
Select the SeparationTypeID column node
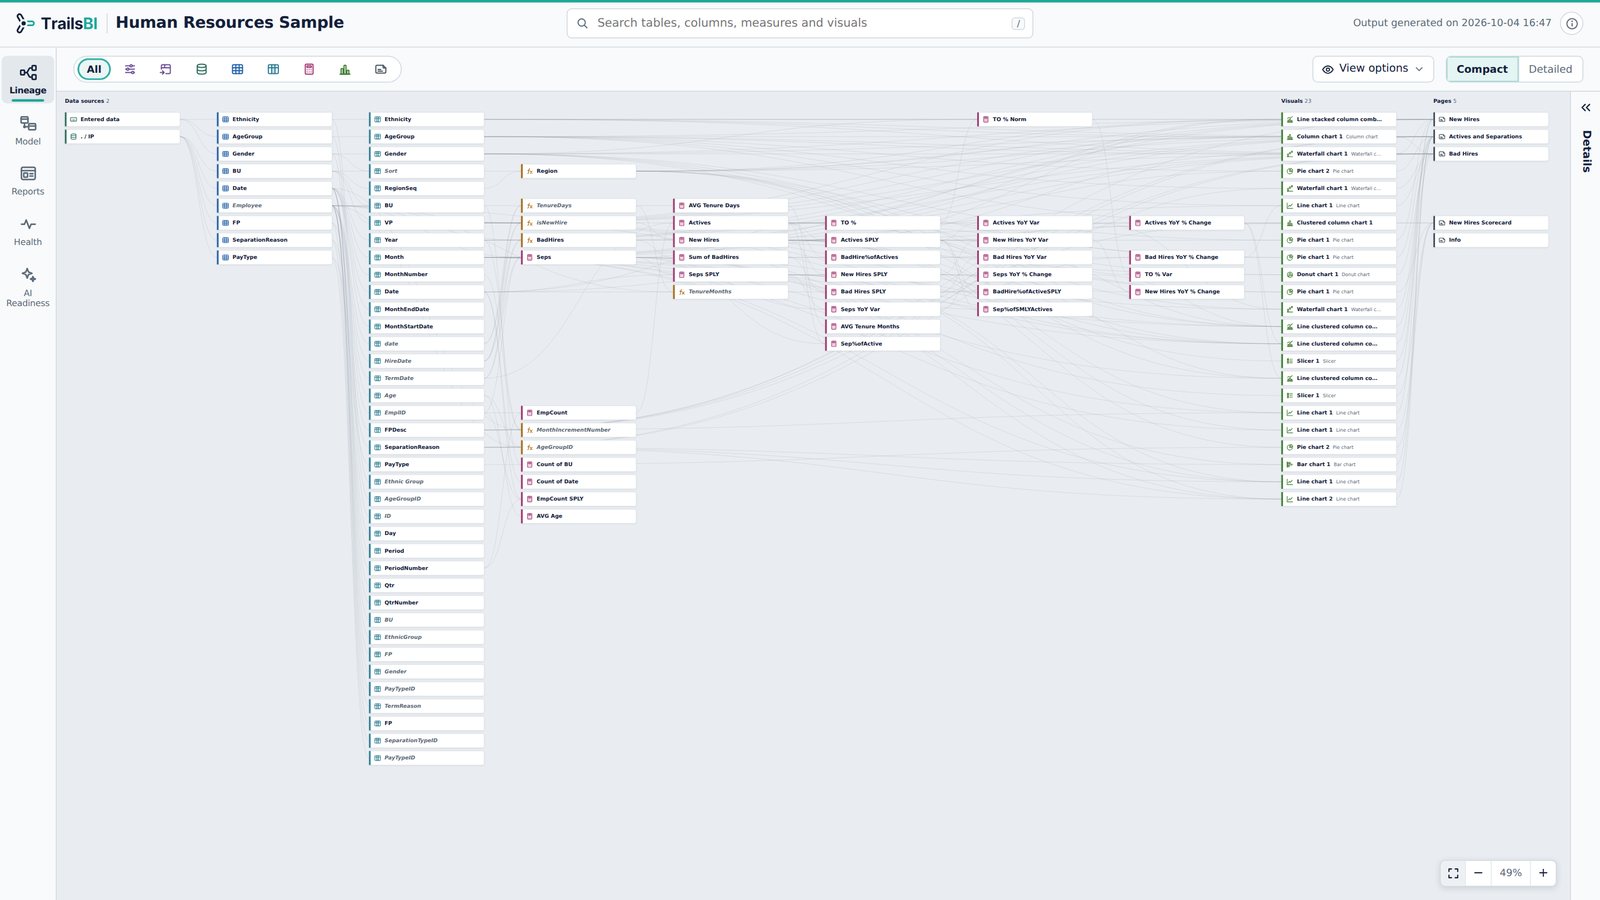tap(427, 741)
